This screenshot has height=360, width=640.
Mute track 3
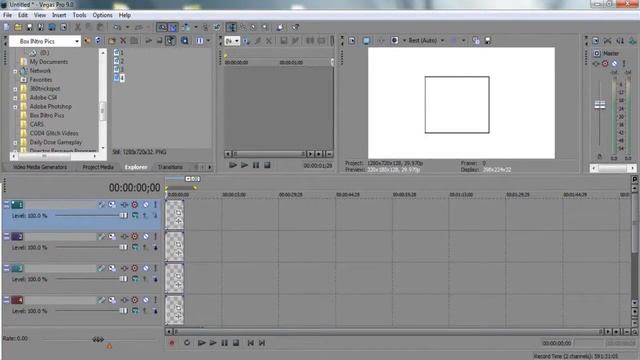pos(146,268)
